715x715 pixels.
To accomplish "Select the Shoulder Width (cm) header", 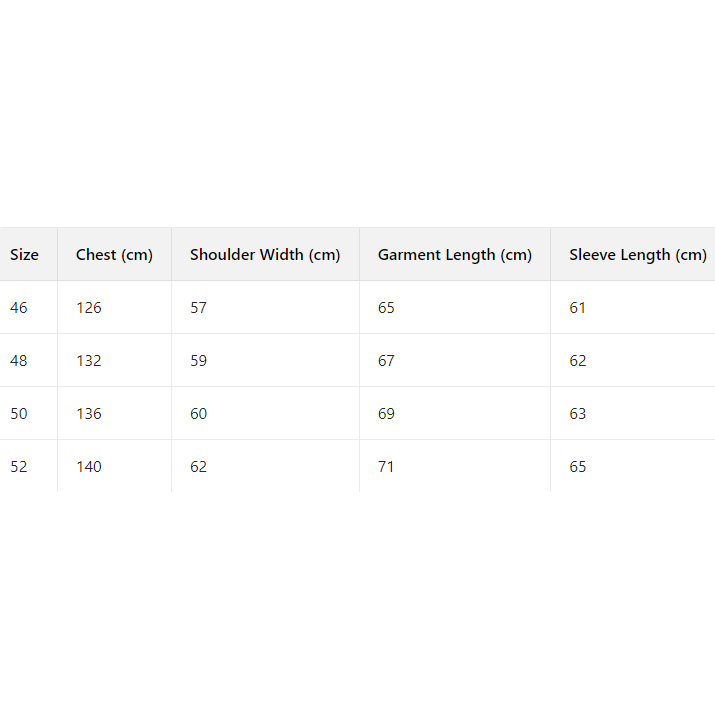I will click(265, 255).
